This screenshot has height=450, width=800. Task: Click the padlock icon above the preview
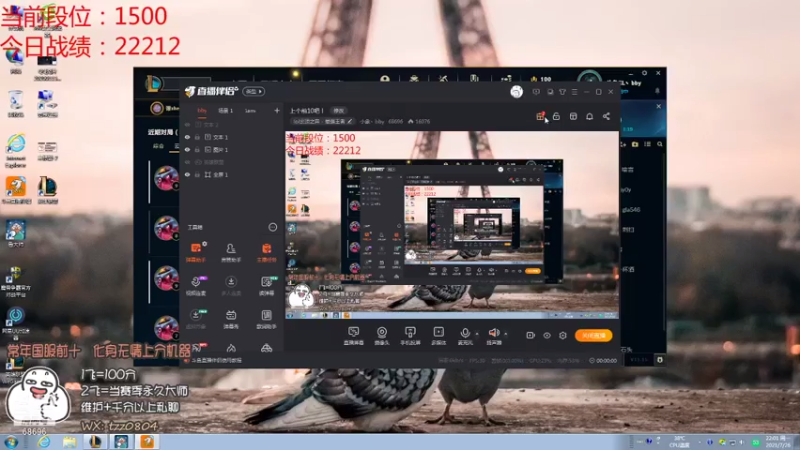point(557,116)
